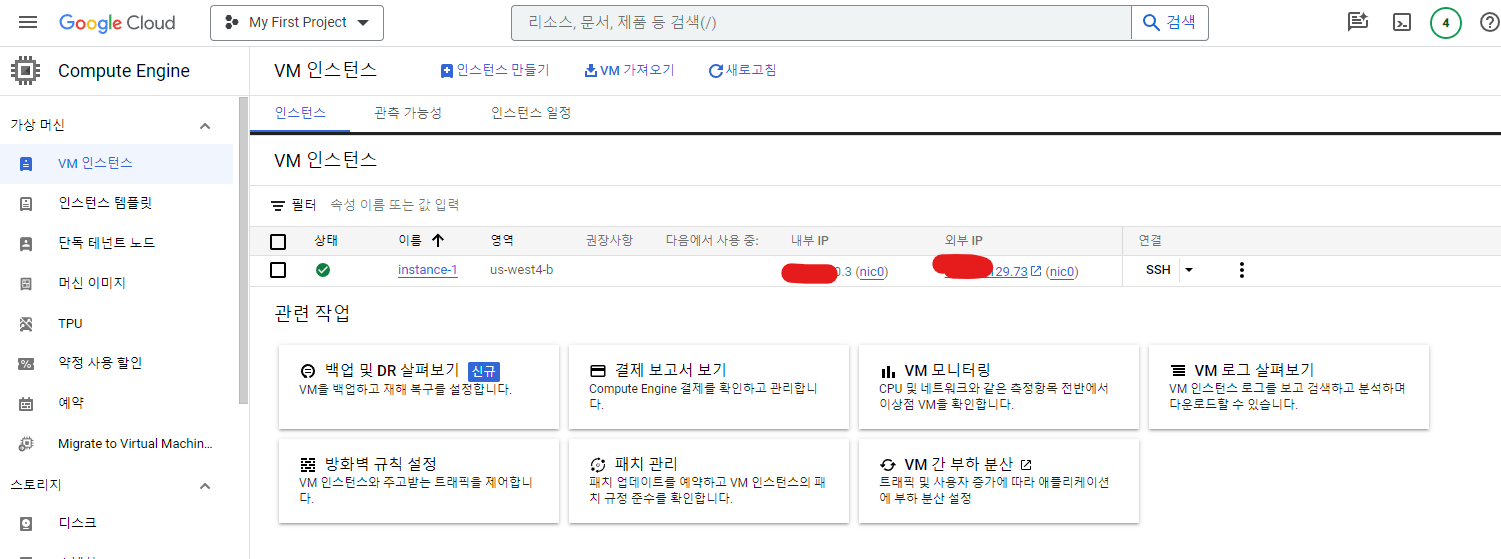Click the filter 필터 icon
Image resolution: width=1501 pixels, height=559 pixels.
(x=279, y=205)
